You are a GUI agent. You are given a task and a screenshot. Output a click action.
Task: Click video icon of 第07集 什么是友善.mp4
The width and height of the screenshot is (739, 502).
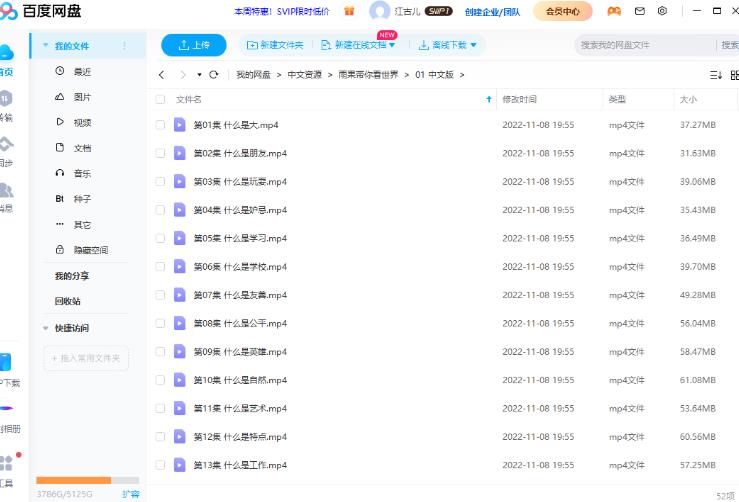point(180,295)
